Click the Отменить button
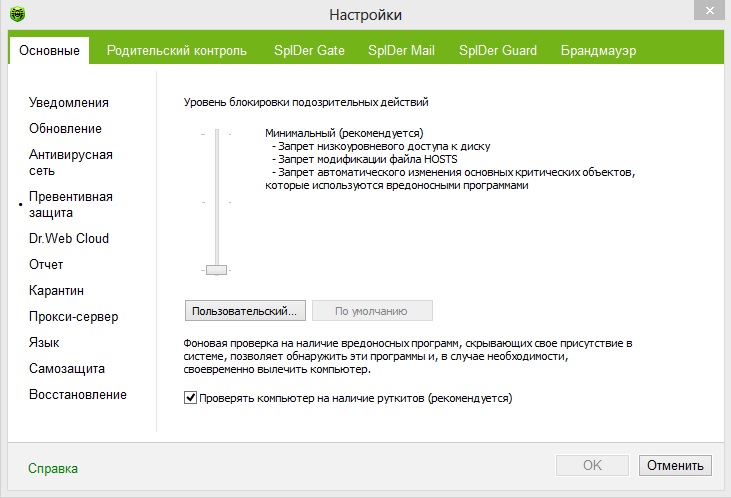Viewport: 731px width, 498px height. [675, 465]
